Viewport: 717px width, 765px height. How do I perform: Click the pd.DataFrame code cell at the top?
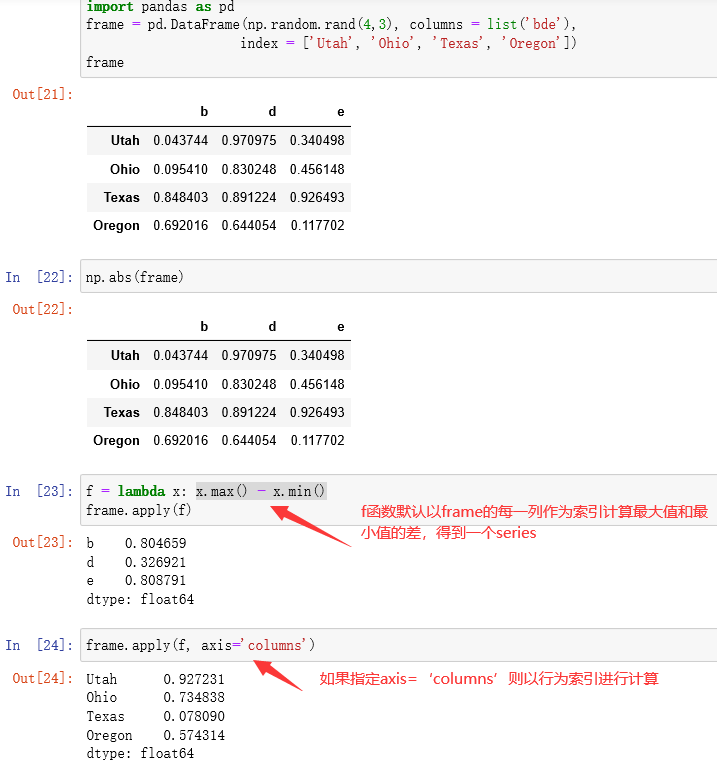pos(398,37)
